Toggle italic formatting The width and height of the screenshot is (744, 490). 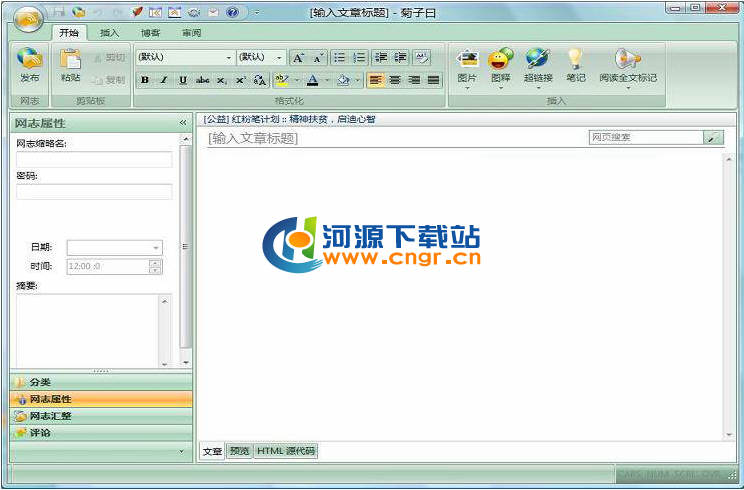164,80
